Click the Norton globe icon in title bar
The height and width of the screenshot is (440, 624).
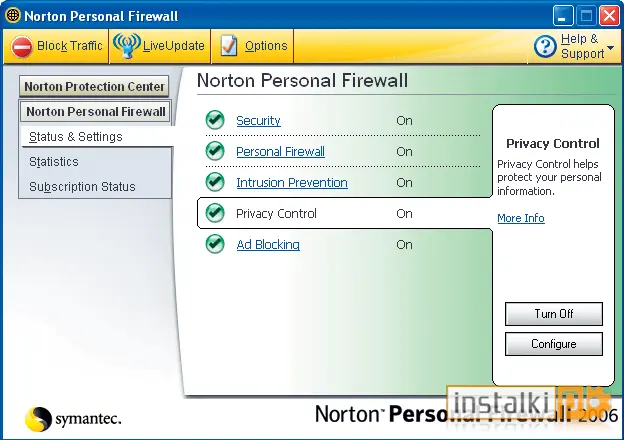(x=13, y=16)
